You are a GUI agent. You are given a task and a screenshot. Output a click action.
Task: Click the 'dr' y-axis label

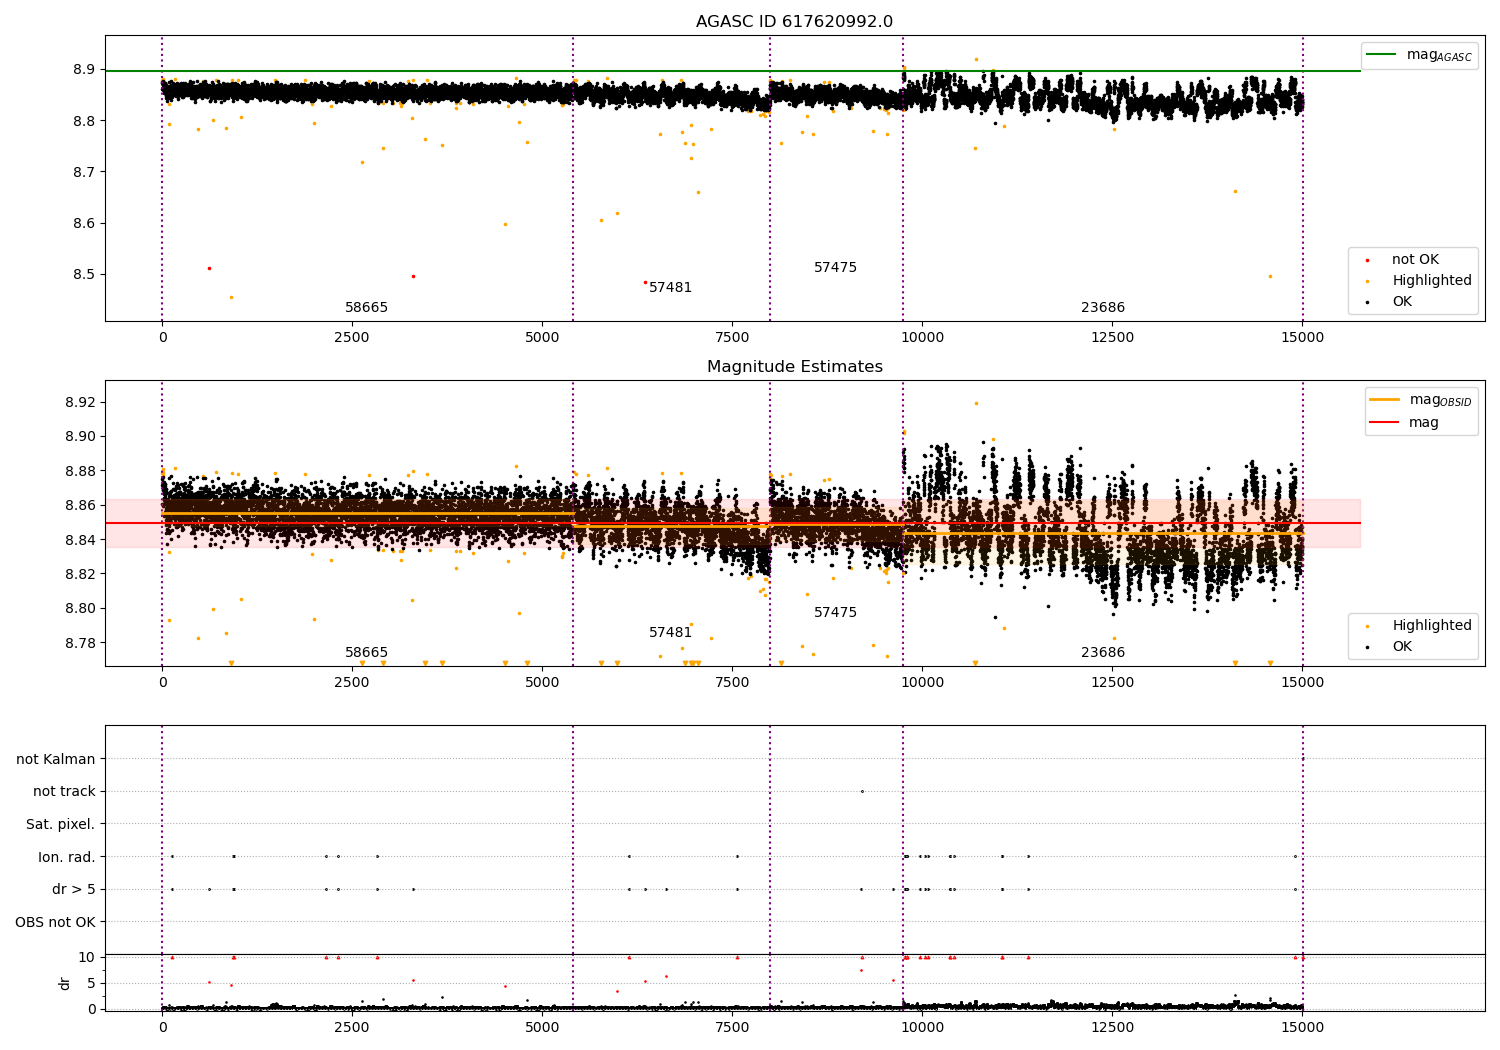[65, 983]
